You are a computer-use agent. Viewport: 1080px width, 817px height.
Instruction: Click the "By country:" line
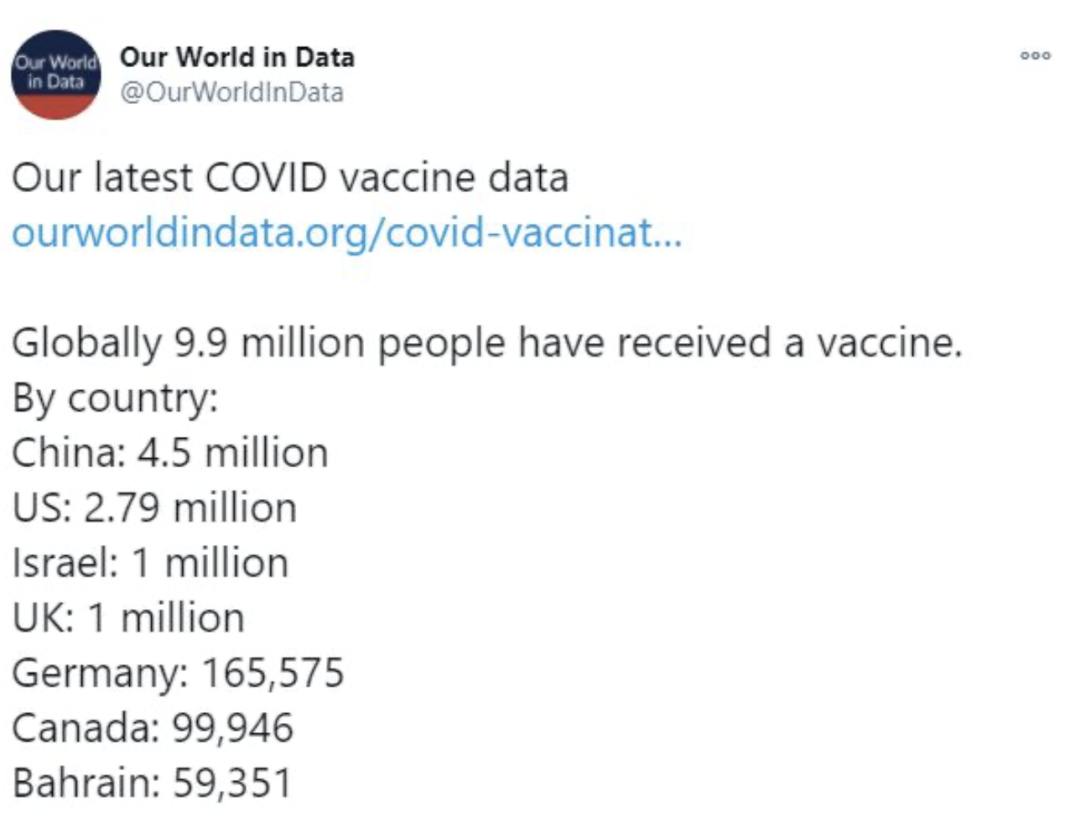[115, 399]
